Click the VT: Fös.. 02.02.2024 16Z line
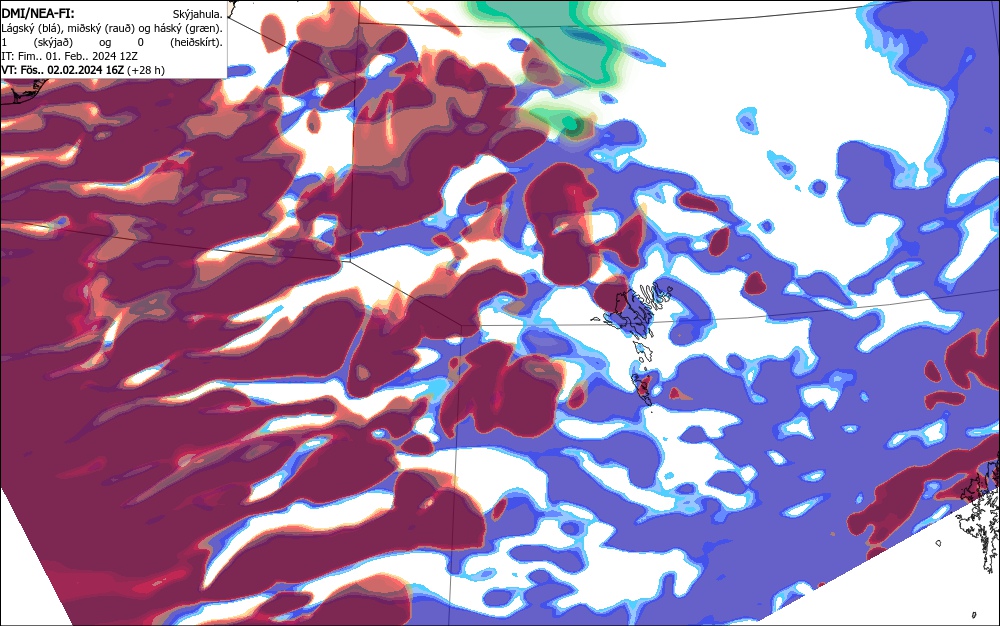 pyautogui.click(x=62, y=70)
